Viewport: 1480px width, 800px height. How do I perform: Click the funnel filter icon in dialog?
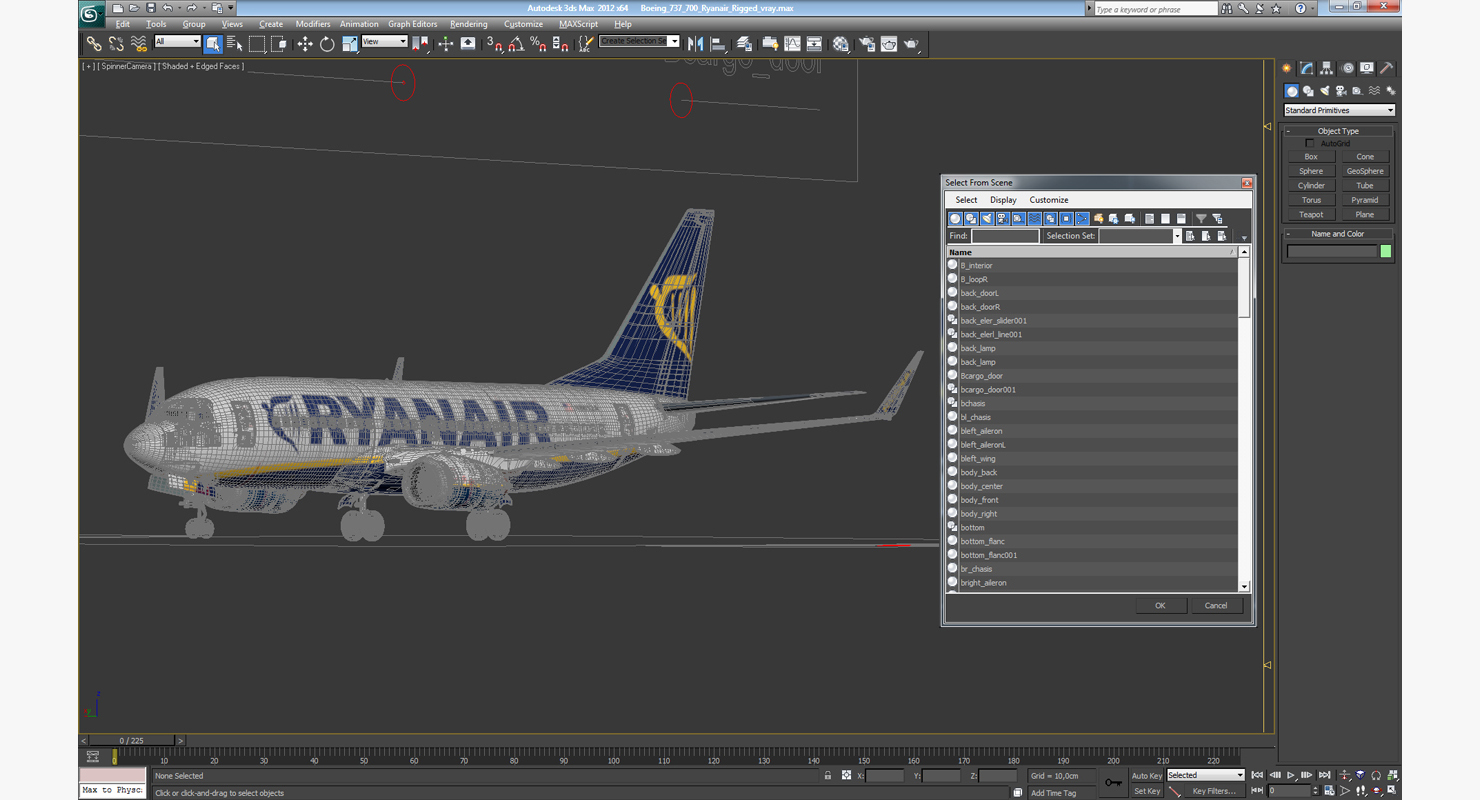tap(1201, 219)
